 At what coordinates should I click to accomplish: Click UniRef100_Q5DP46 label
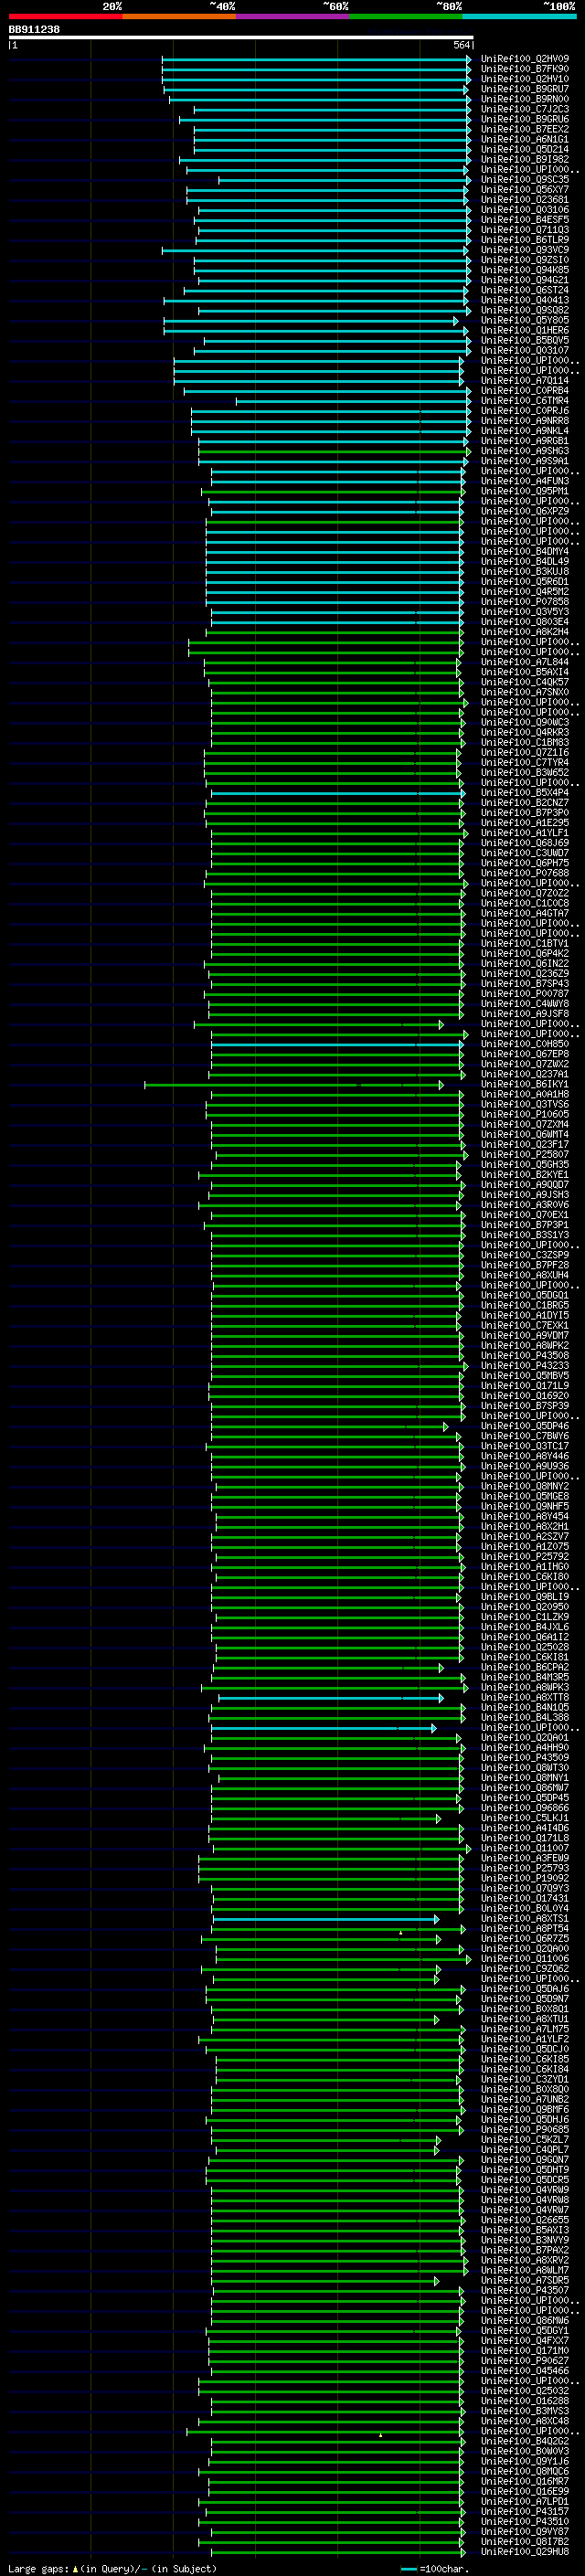click(524, 1426)
